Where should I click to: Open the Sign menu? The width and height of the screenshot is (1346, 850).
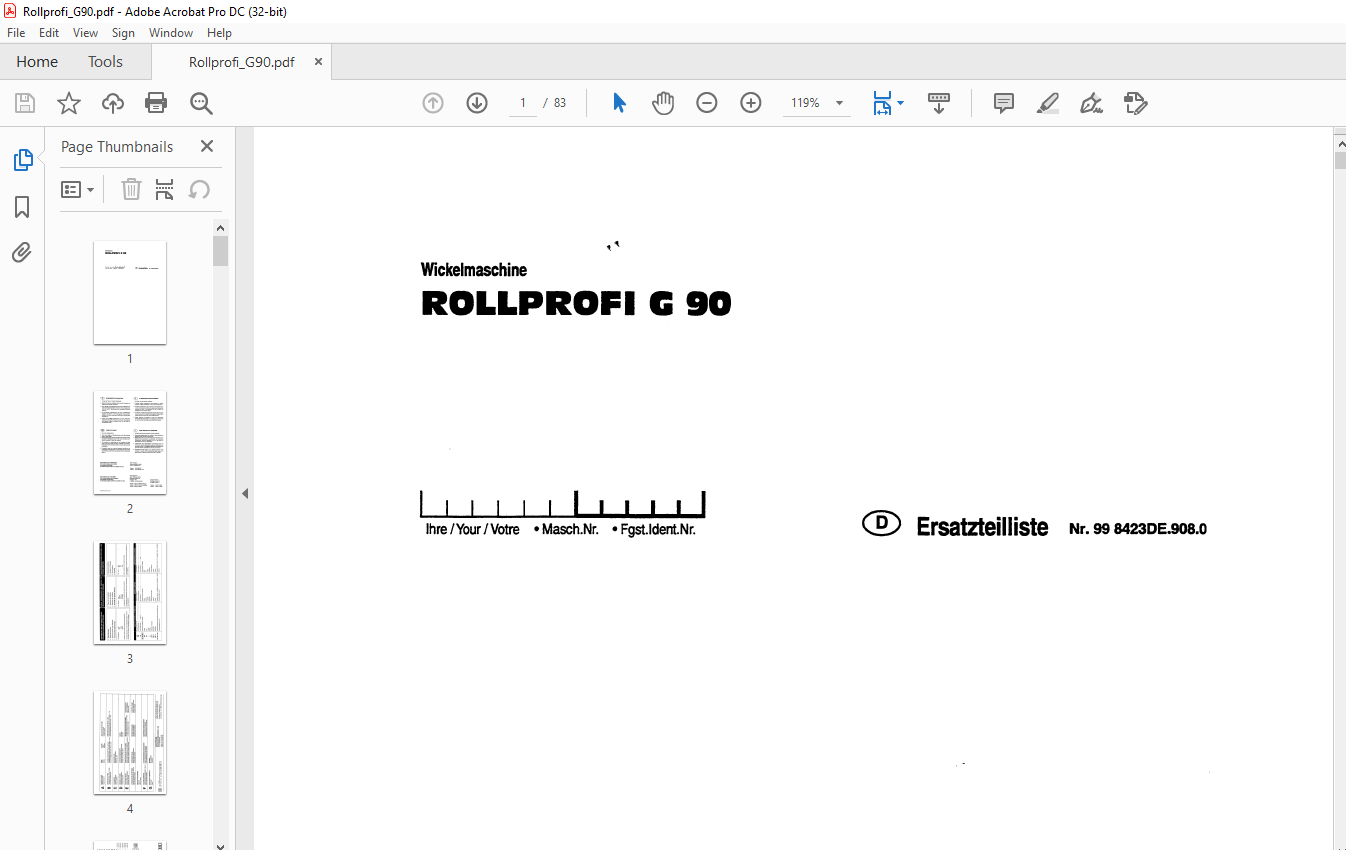(123, 33)
